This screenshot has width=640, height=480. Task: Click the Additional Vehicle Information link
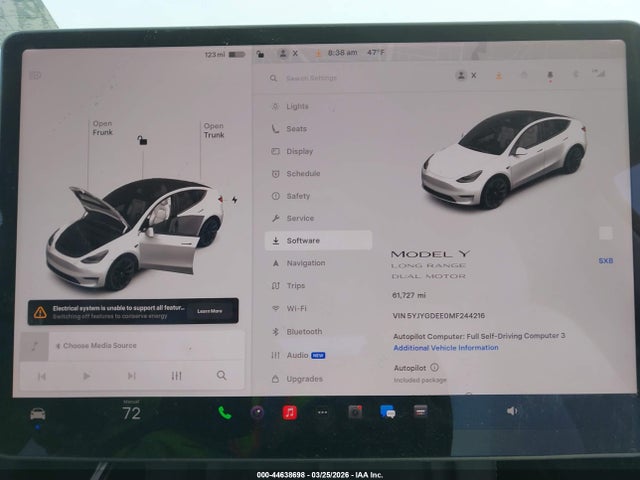[446, 348]
